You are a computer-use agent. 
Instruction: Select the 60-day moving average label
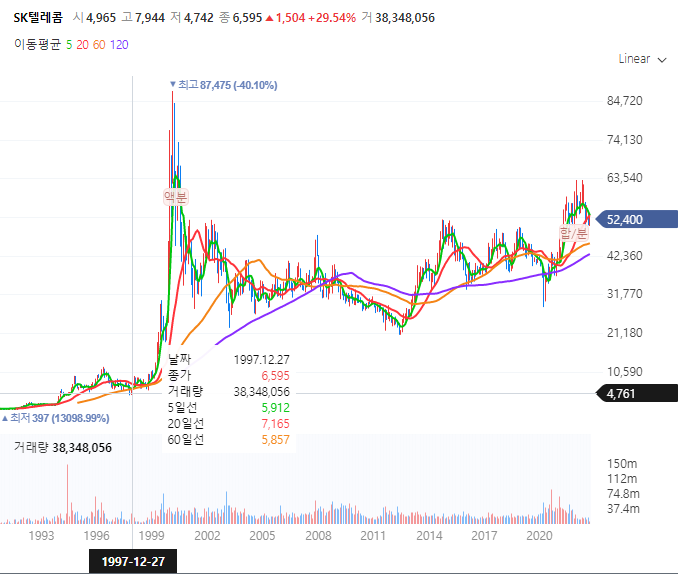pyautogui.click(x=99, y=45)
